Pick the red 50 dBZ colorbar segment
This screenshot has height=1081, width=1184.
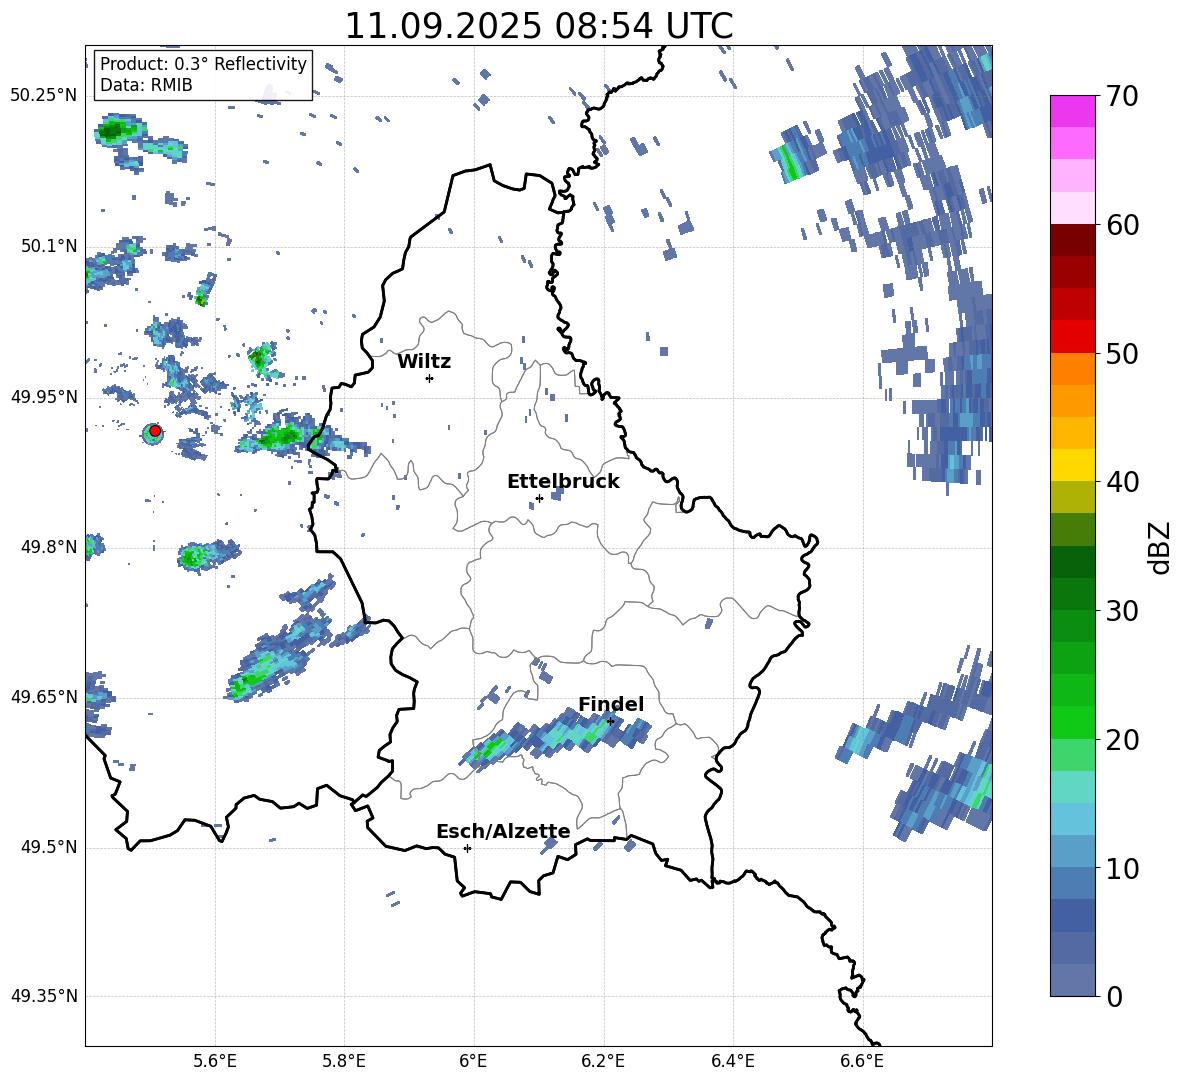click(x=1072, y=337)
